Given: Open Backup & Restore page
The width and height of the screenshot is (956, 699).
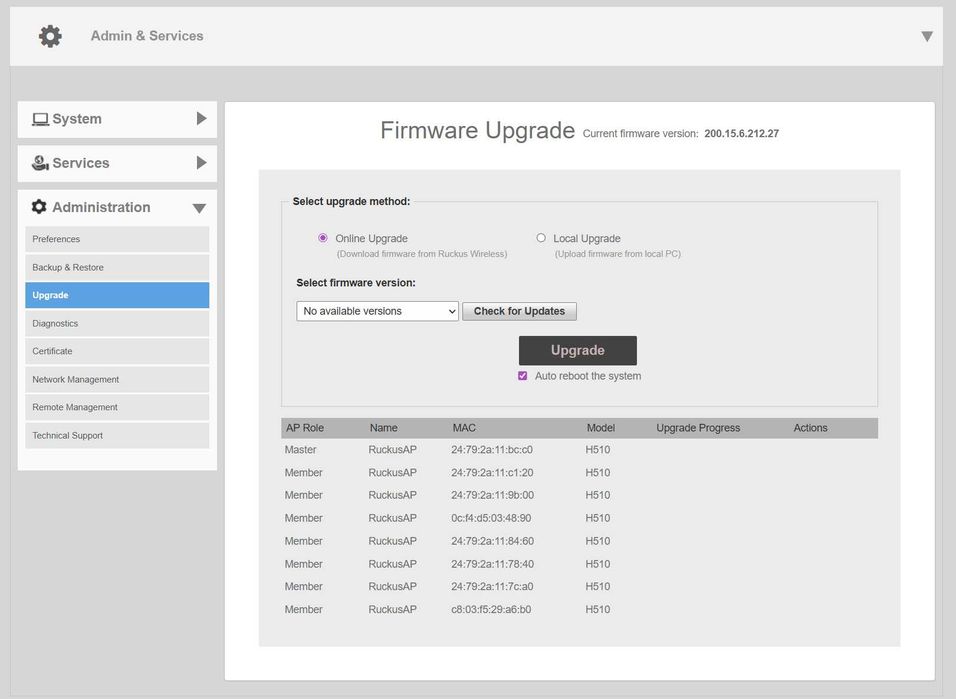Looking at the screenshot, I should click(x=117, y=267).
